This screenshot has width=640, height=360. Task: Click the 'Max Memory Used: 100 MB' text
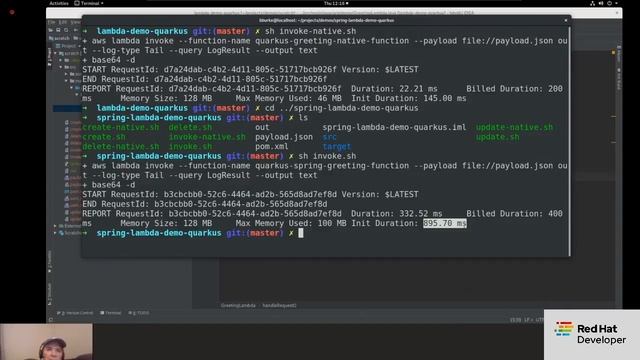(291, 223)
